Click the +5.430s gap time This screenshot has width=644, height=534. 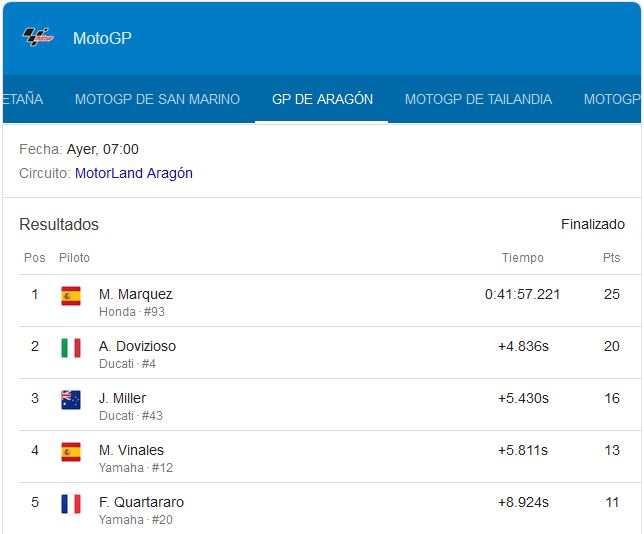(x=523, y=398)
